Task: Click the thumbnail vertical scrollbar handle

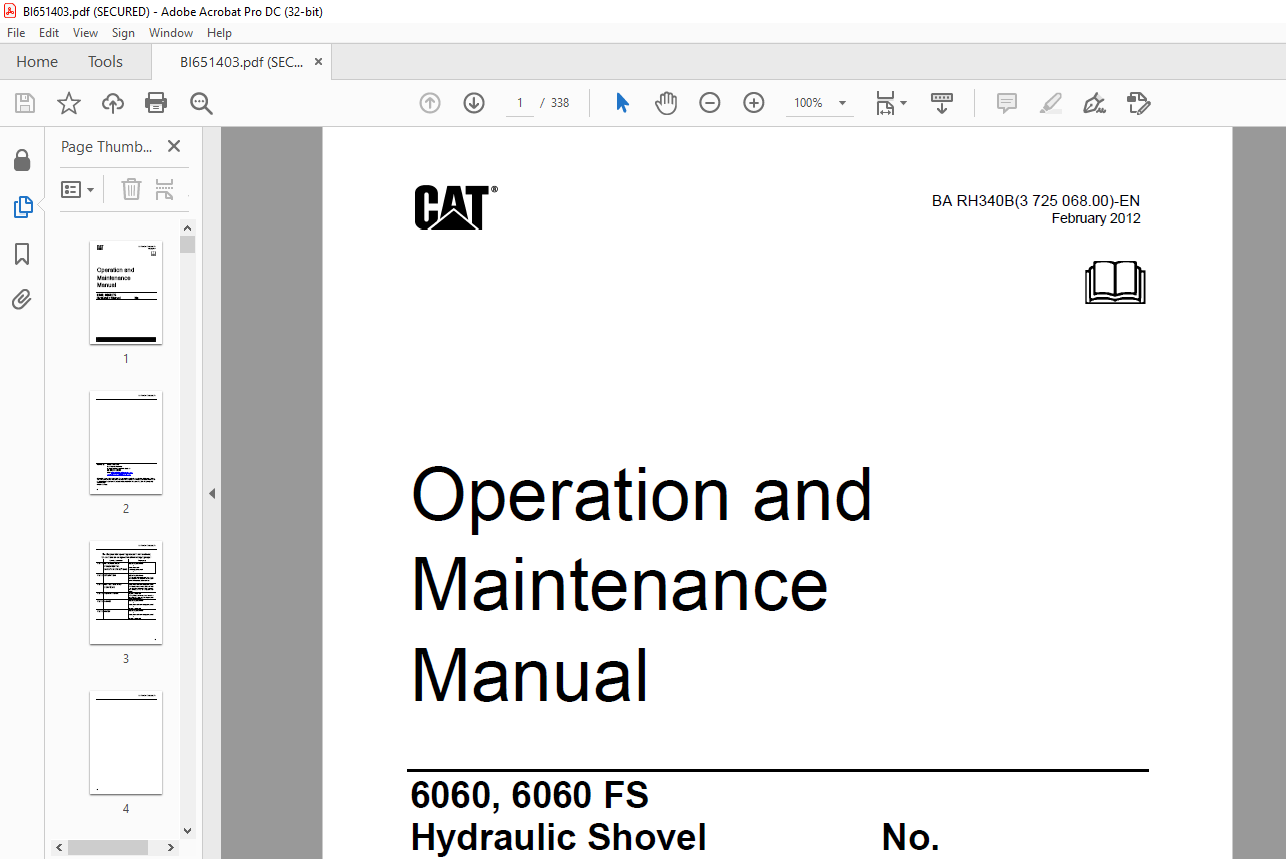Action: point(188,244)
